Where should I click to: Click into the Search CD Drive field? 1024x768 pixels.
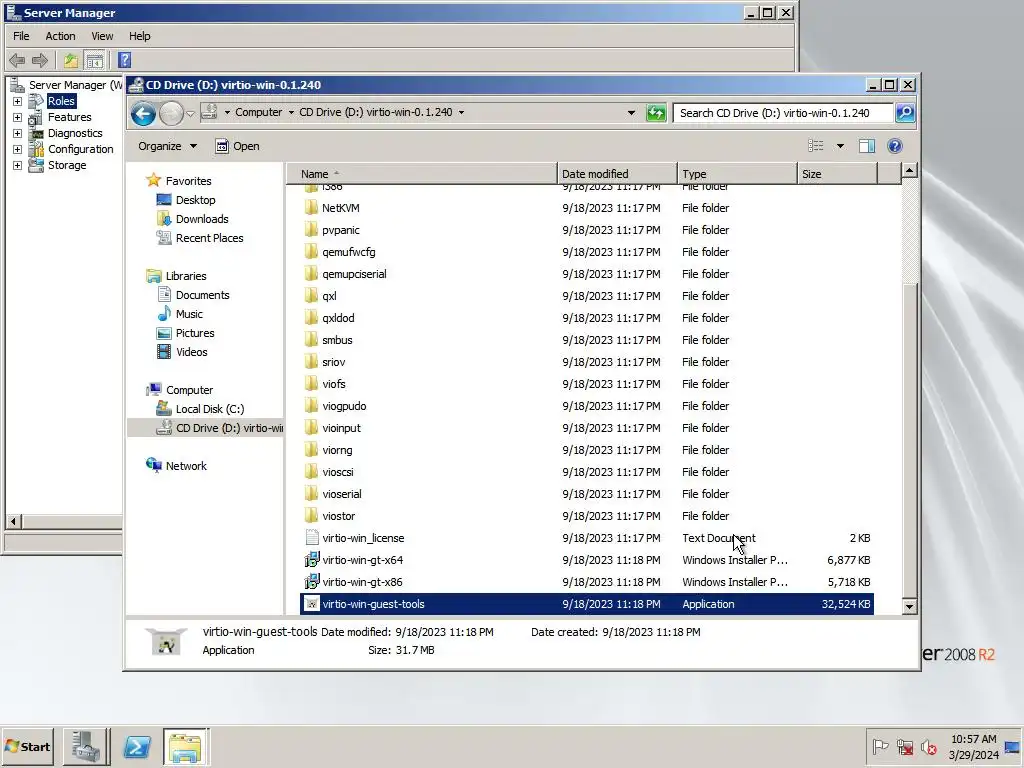[x=782, y=113]
